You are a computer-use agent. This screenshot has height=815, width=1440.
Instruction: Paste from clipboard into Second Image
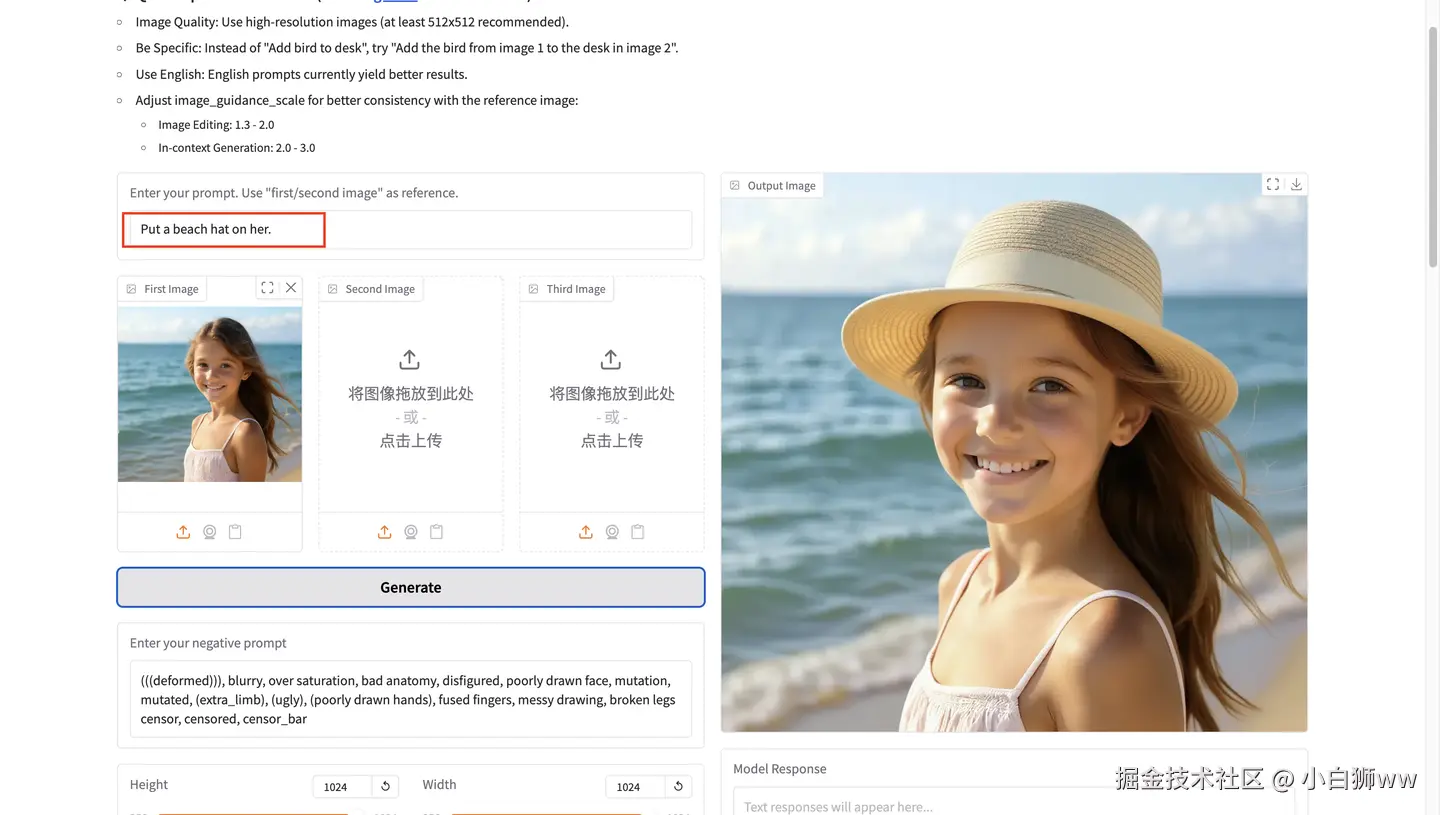tap(436, 532)
